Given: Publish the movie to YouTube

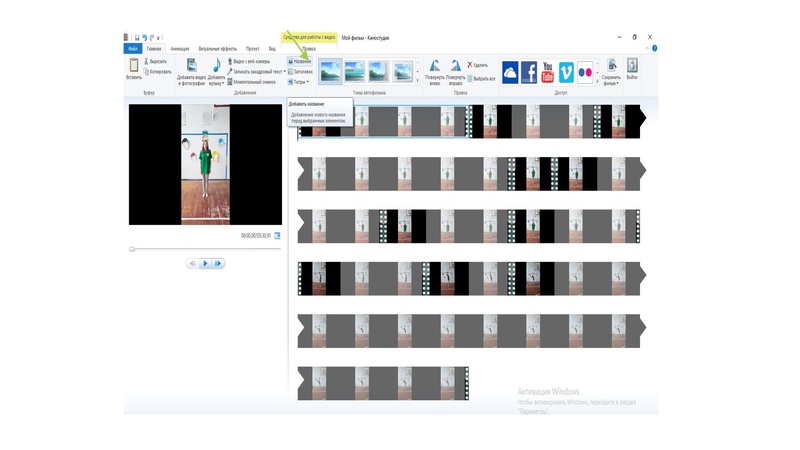Looking at the screenshot, I should [548, 72].
